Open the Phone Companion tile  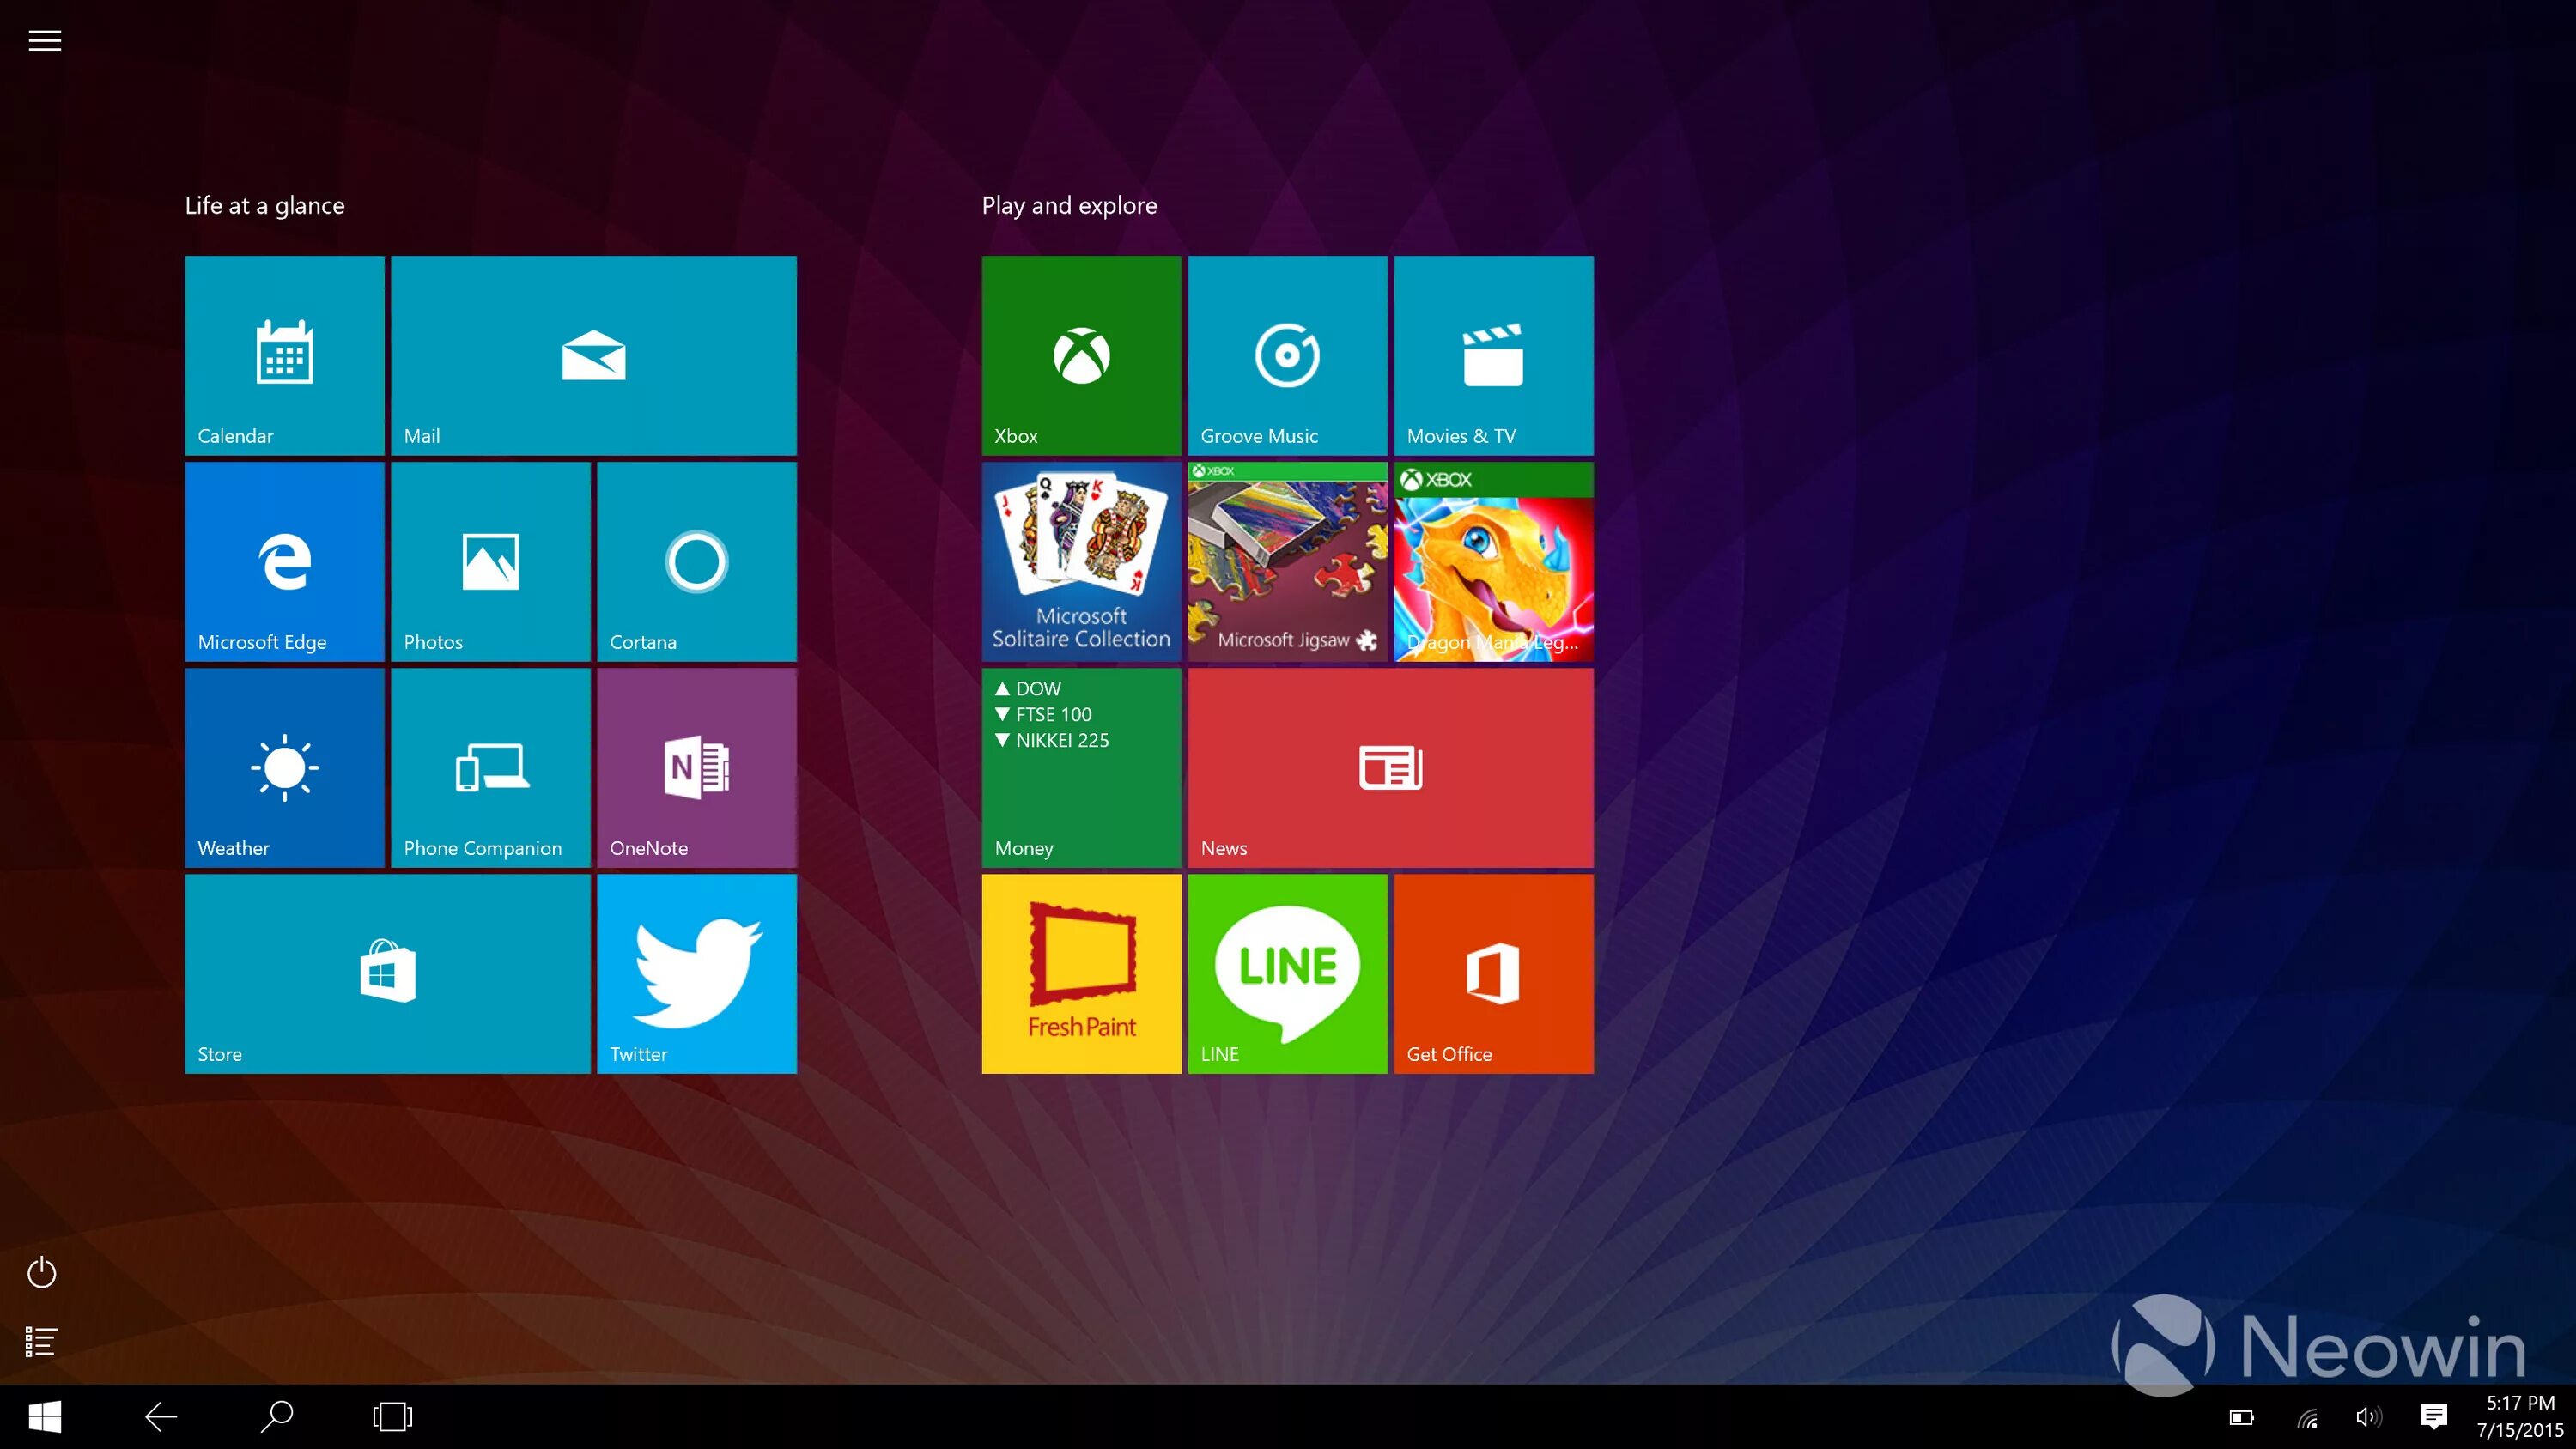tap(490, 767)
